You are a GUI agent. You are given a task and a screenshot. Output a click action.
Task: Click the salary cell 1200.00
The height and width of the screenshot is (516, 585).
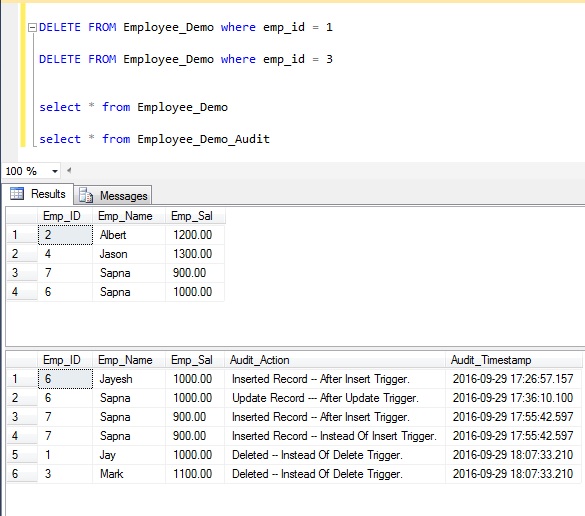(x=195, y=235)
